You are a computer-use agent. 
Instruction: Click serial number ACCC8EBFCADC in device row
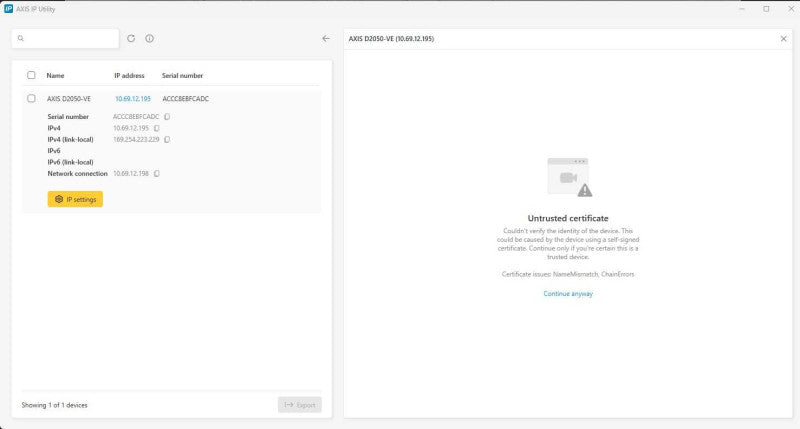point(185,99)
